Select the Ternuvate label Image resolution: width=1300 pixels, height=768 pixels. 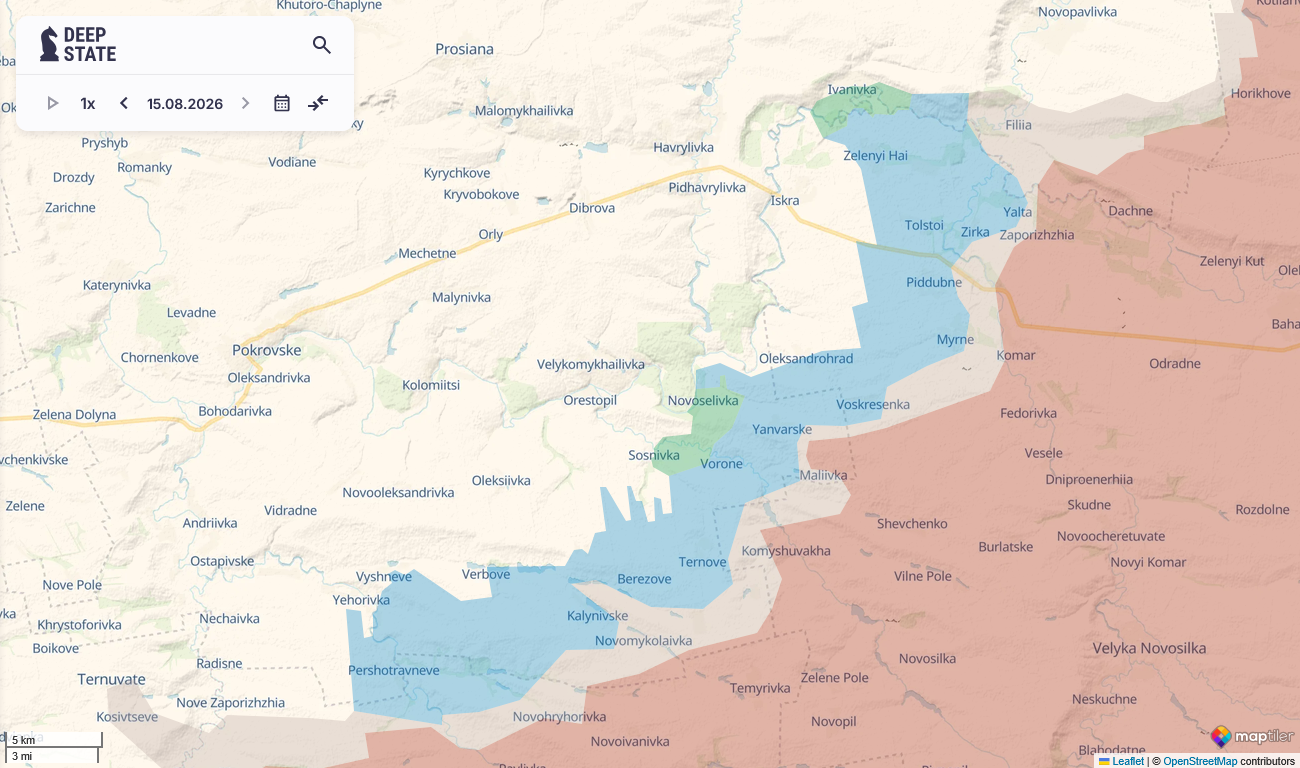112,679
